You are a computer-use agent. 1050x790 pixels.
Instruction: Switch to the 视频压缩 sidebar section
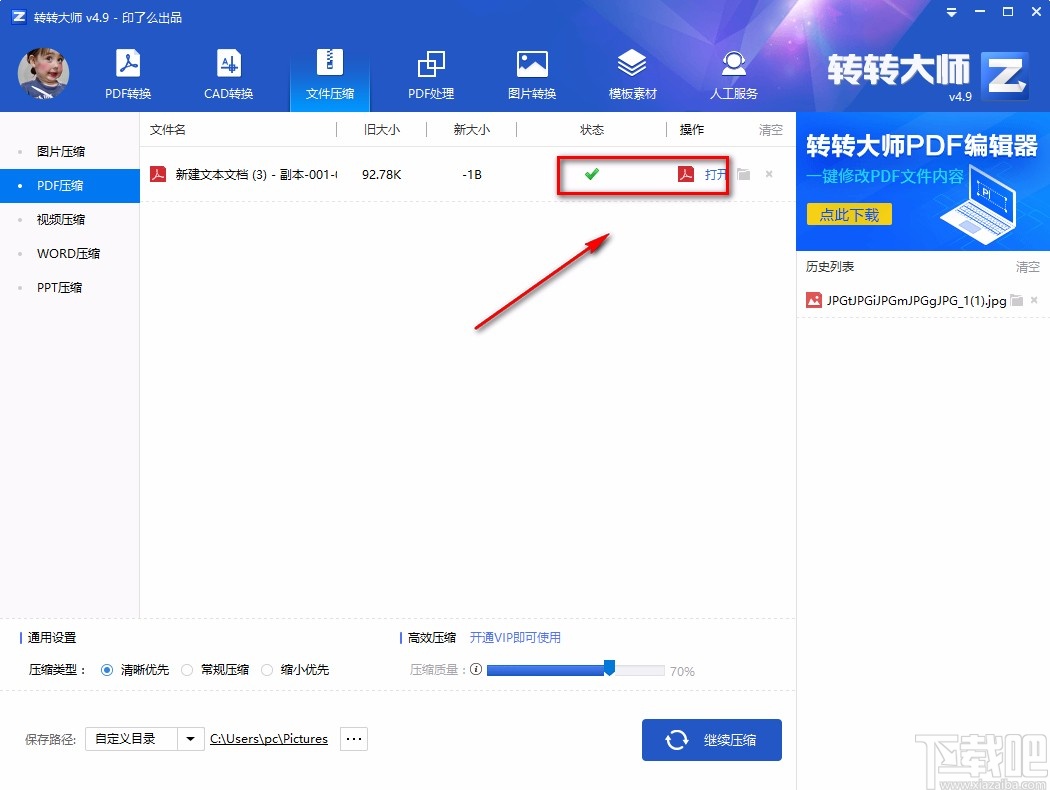point(63,219)
